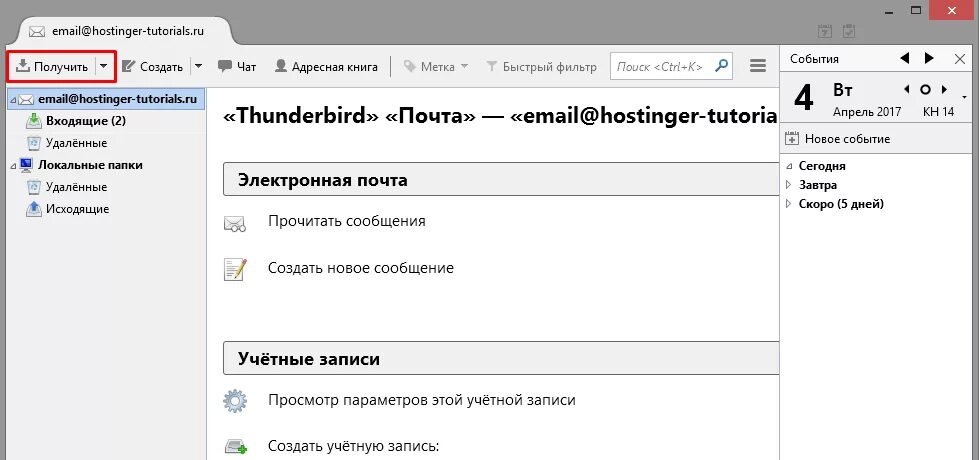This screenshot has width=979, height=460.
Task: Collapse the email@hostinger-tutorials.ru account tree
Action: [13, 100]
